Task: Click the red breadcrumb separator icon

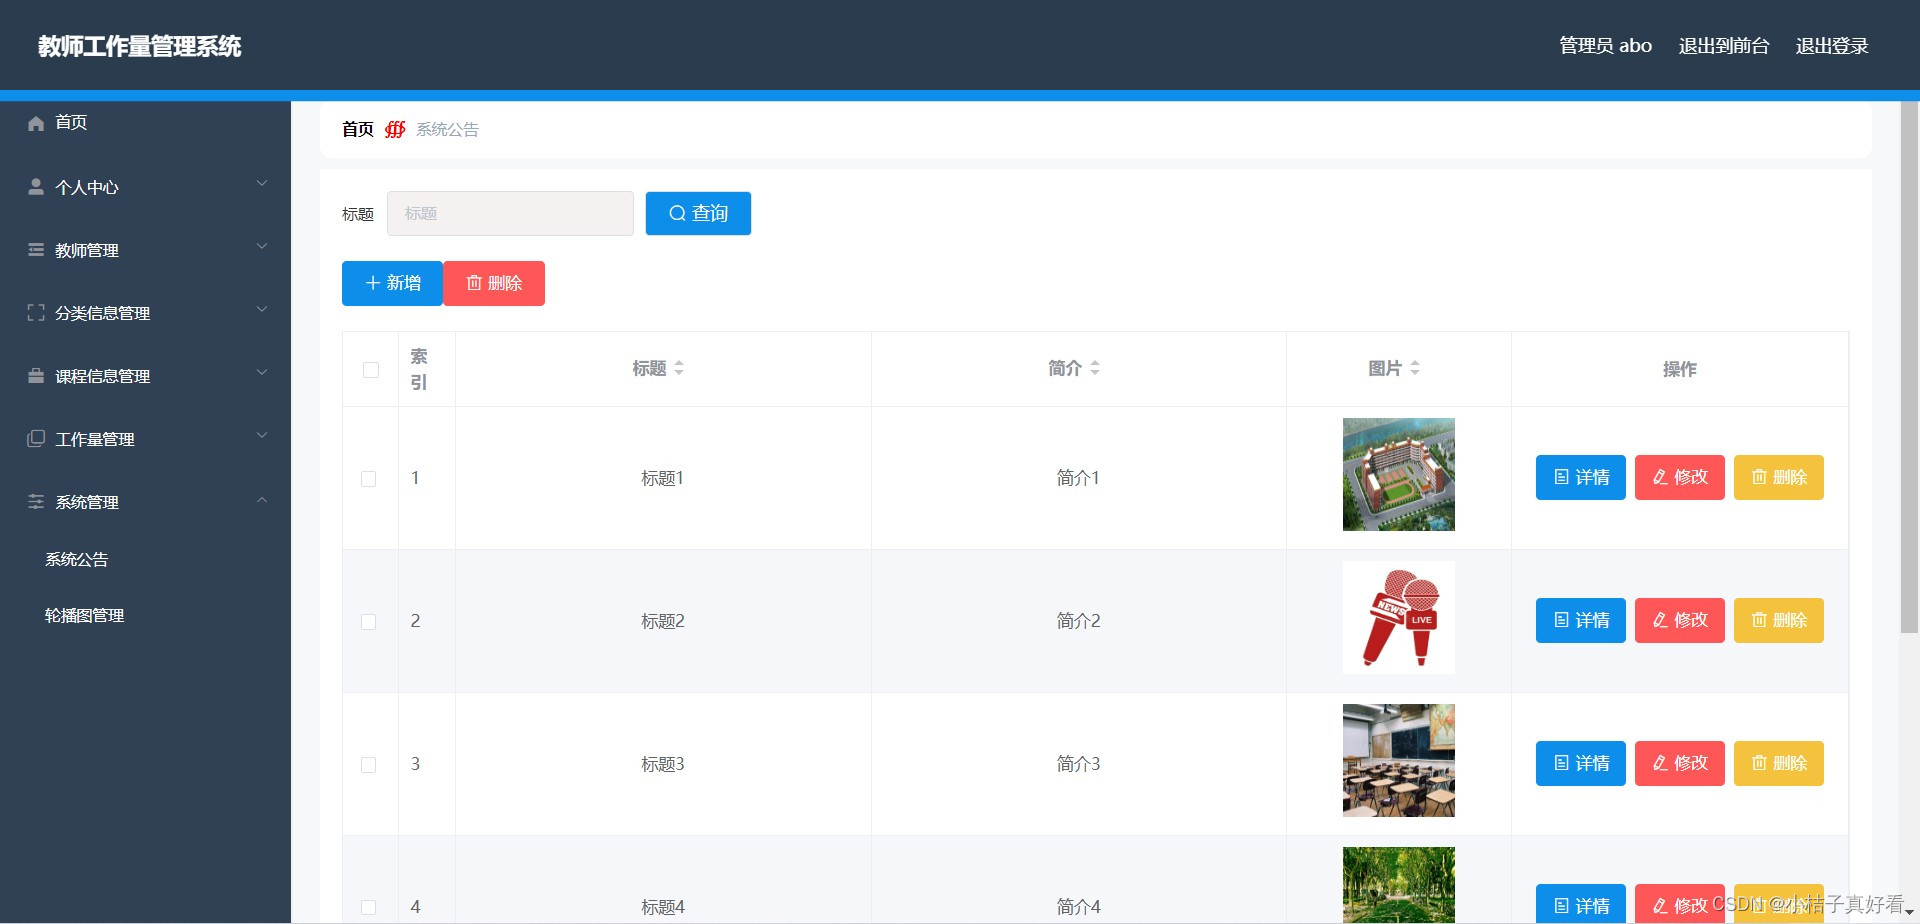Action: click(x=395, y=130)
